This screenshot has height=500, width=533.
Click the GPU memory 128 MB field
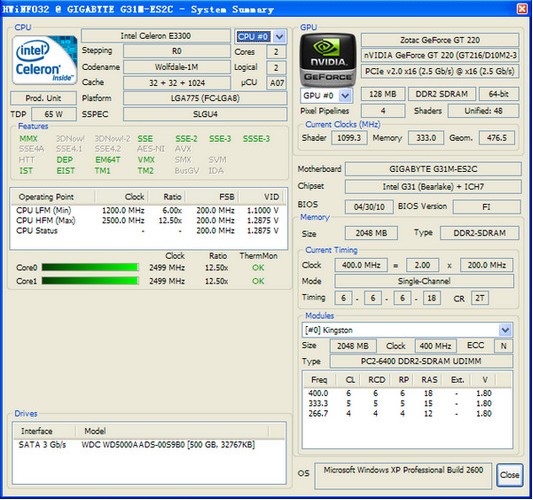383,94
